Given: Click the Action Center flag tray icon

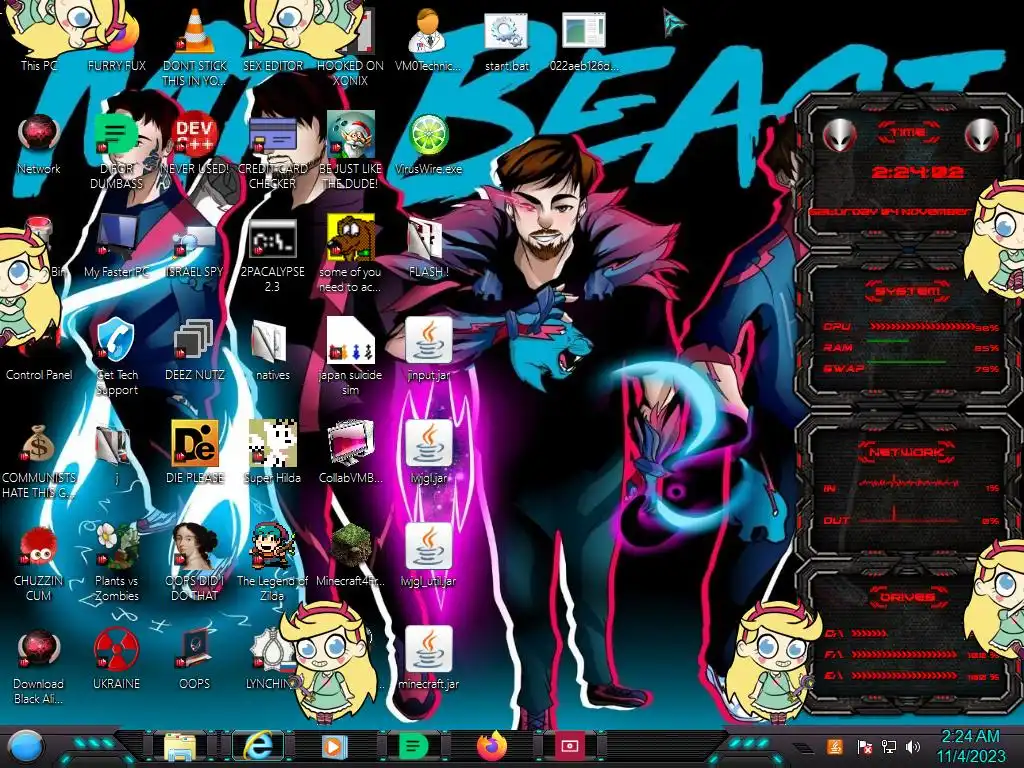Looking at the screenshot, I should [x=864, y=747].
